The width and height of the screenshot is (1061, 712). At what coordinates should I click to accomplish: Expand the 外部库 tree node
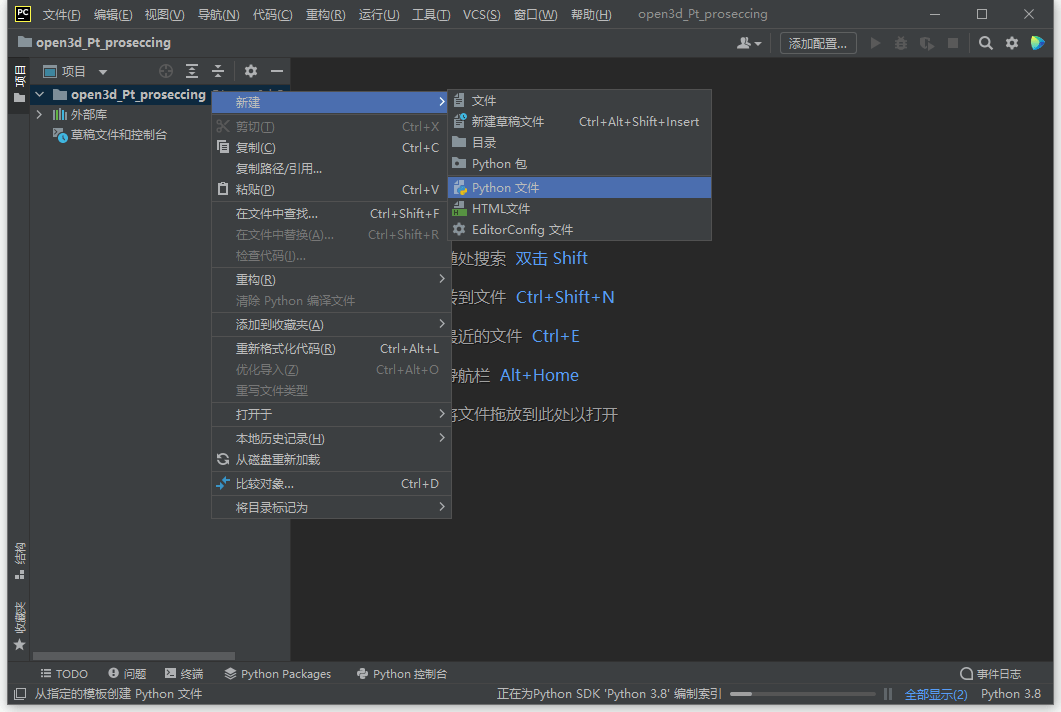coord(39,115)
